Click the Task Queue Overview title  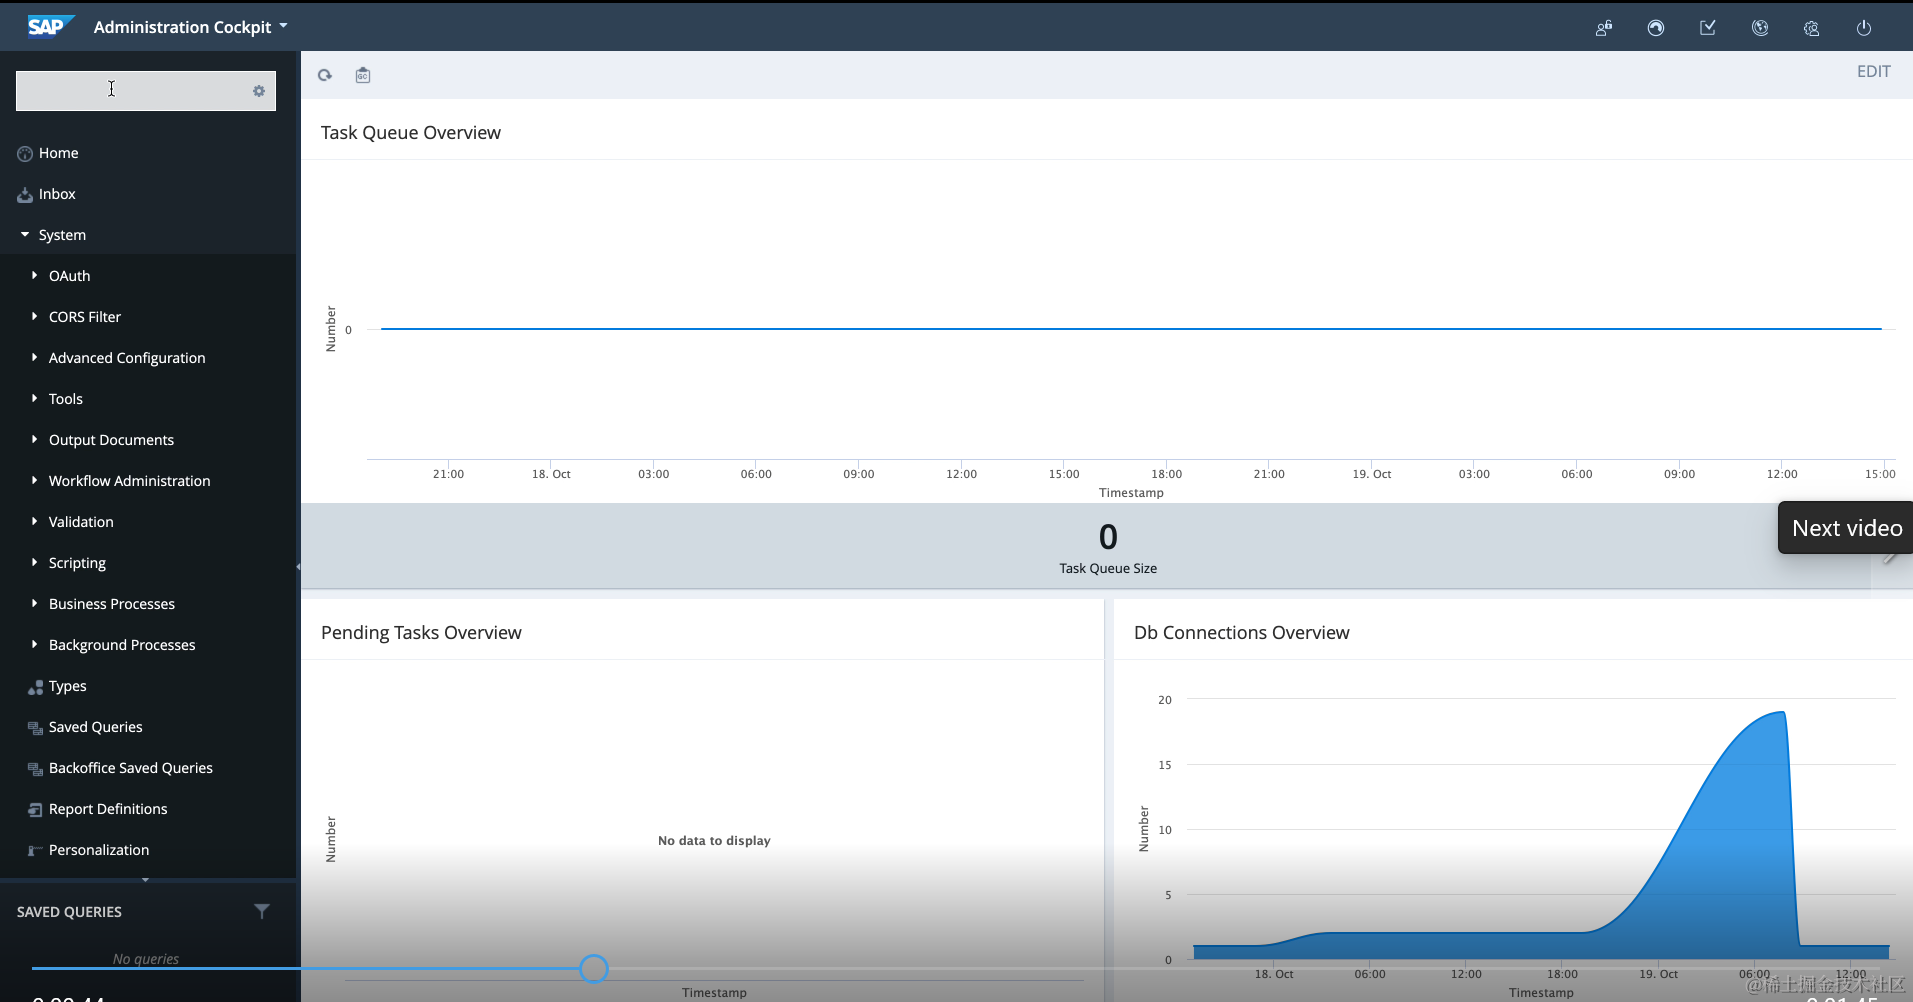point(411,133)
